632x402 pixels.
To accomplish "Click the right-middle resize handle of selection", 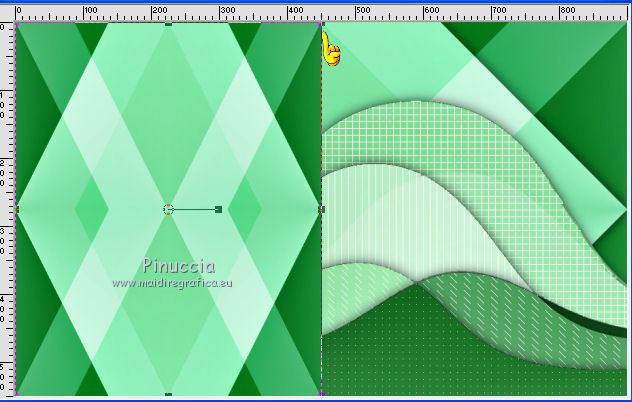I will [321, 209].
